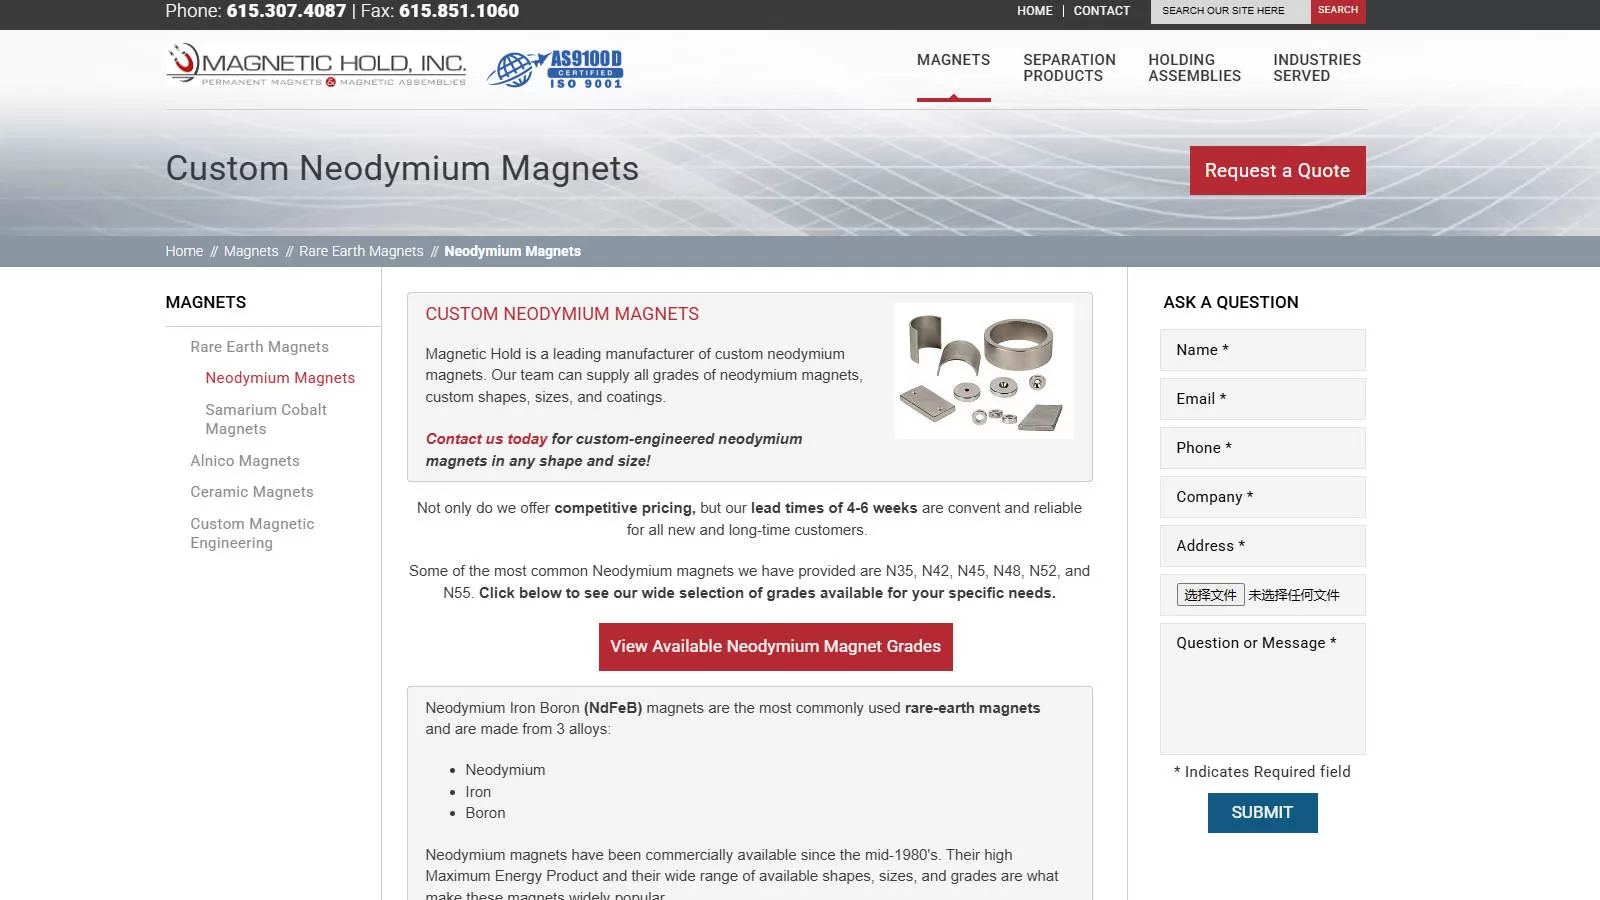Select the globe icon near ISO 9001
The height and width of the screenshot is (900, 1600).
point(514,69)
